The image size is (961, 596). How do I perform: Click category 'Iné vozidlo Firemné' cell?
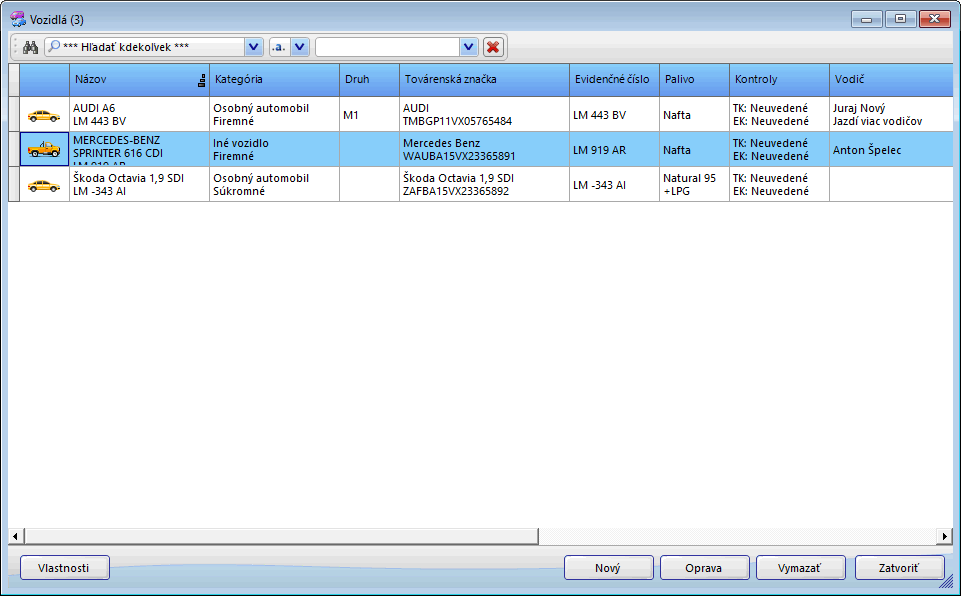tap(275, 150)
